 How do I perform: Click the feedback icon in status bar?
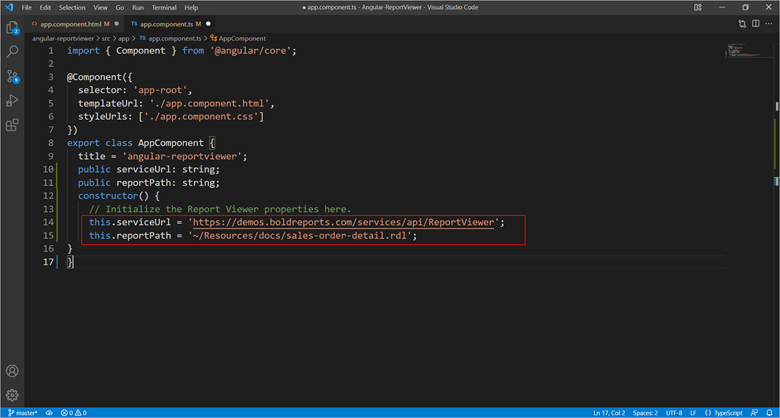[x=755, y=413]
